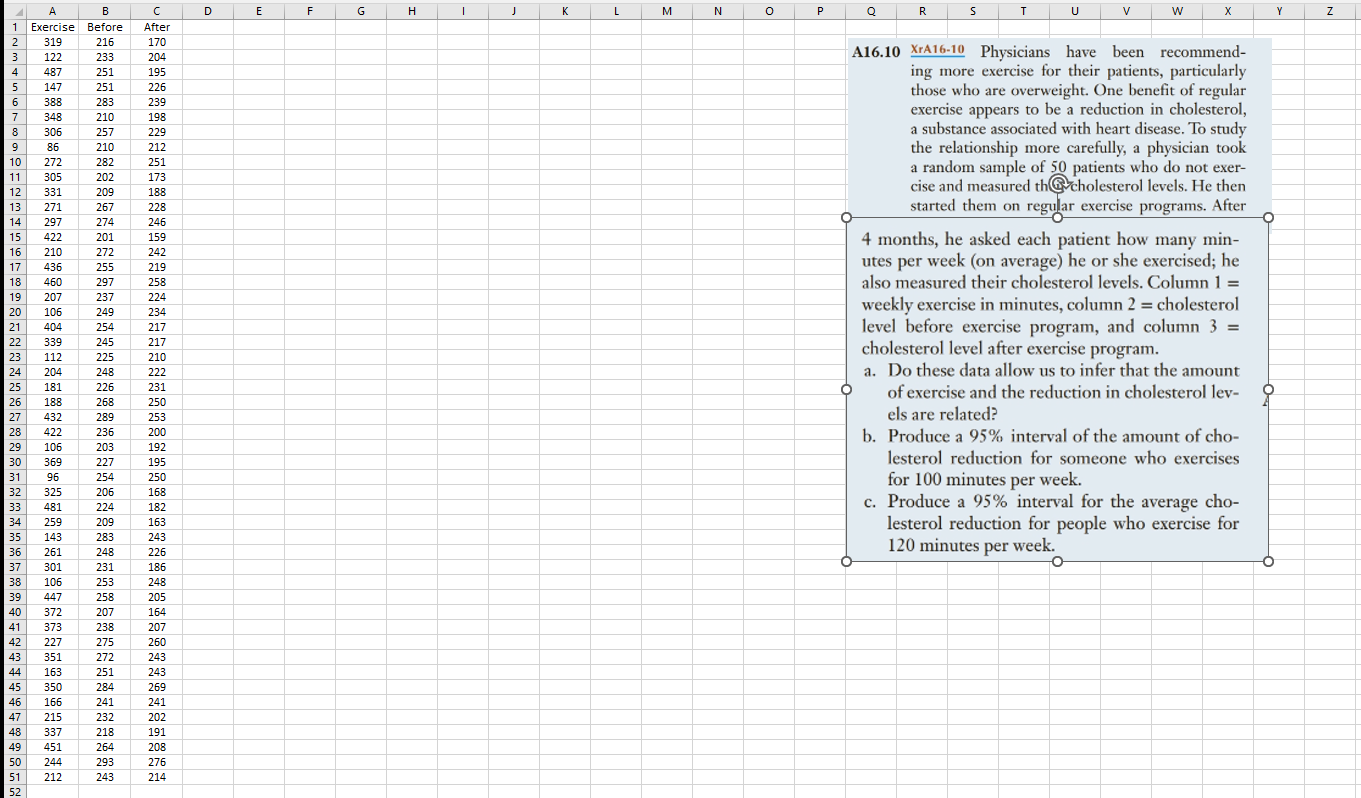Select column C header
The image size is (1361, 798).
click(156, 11)
